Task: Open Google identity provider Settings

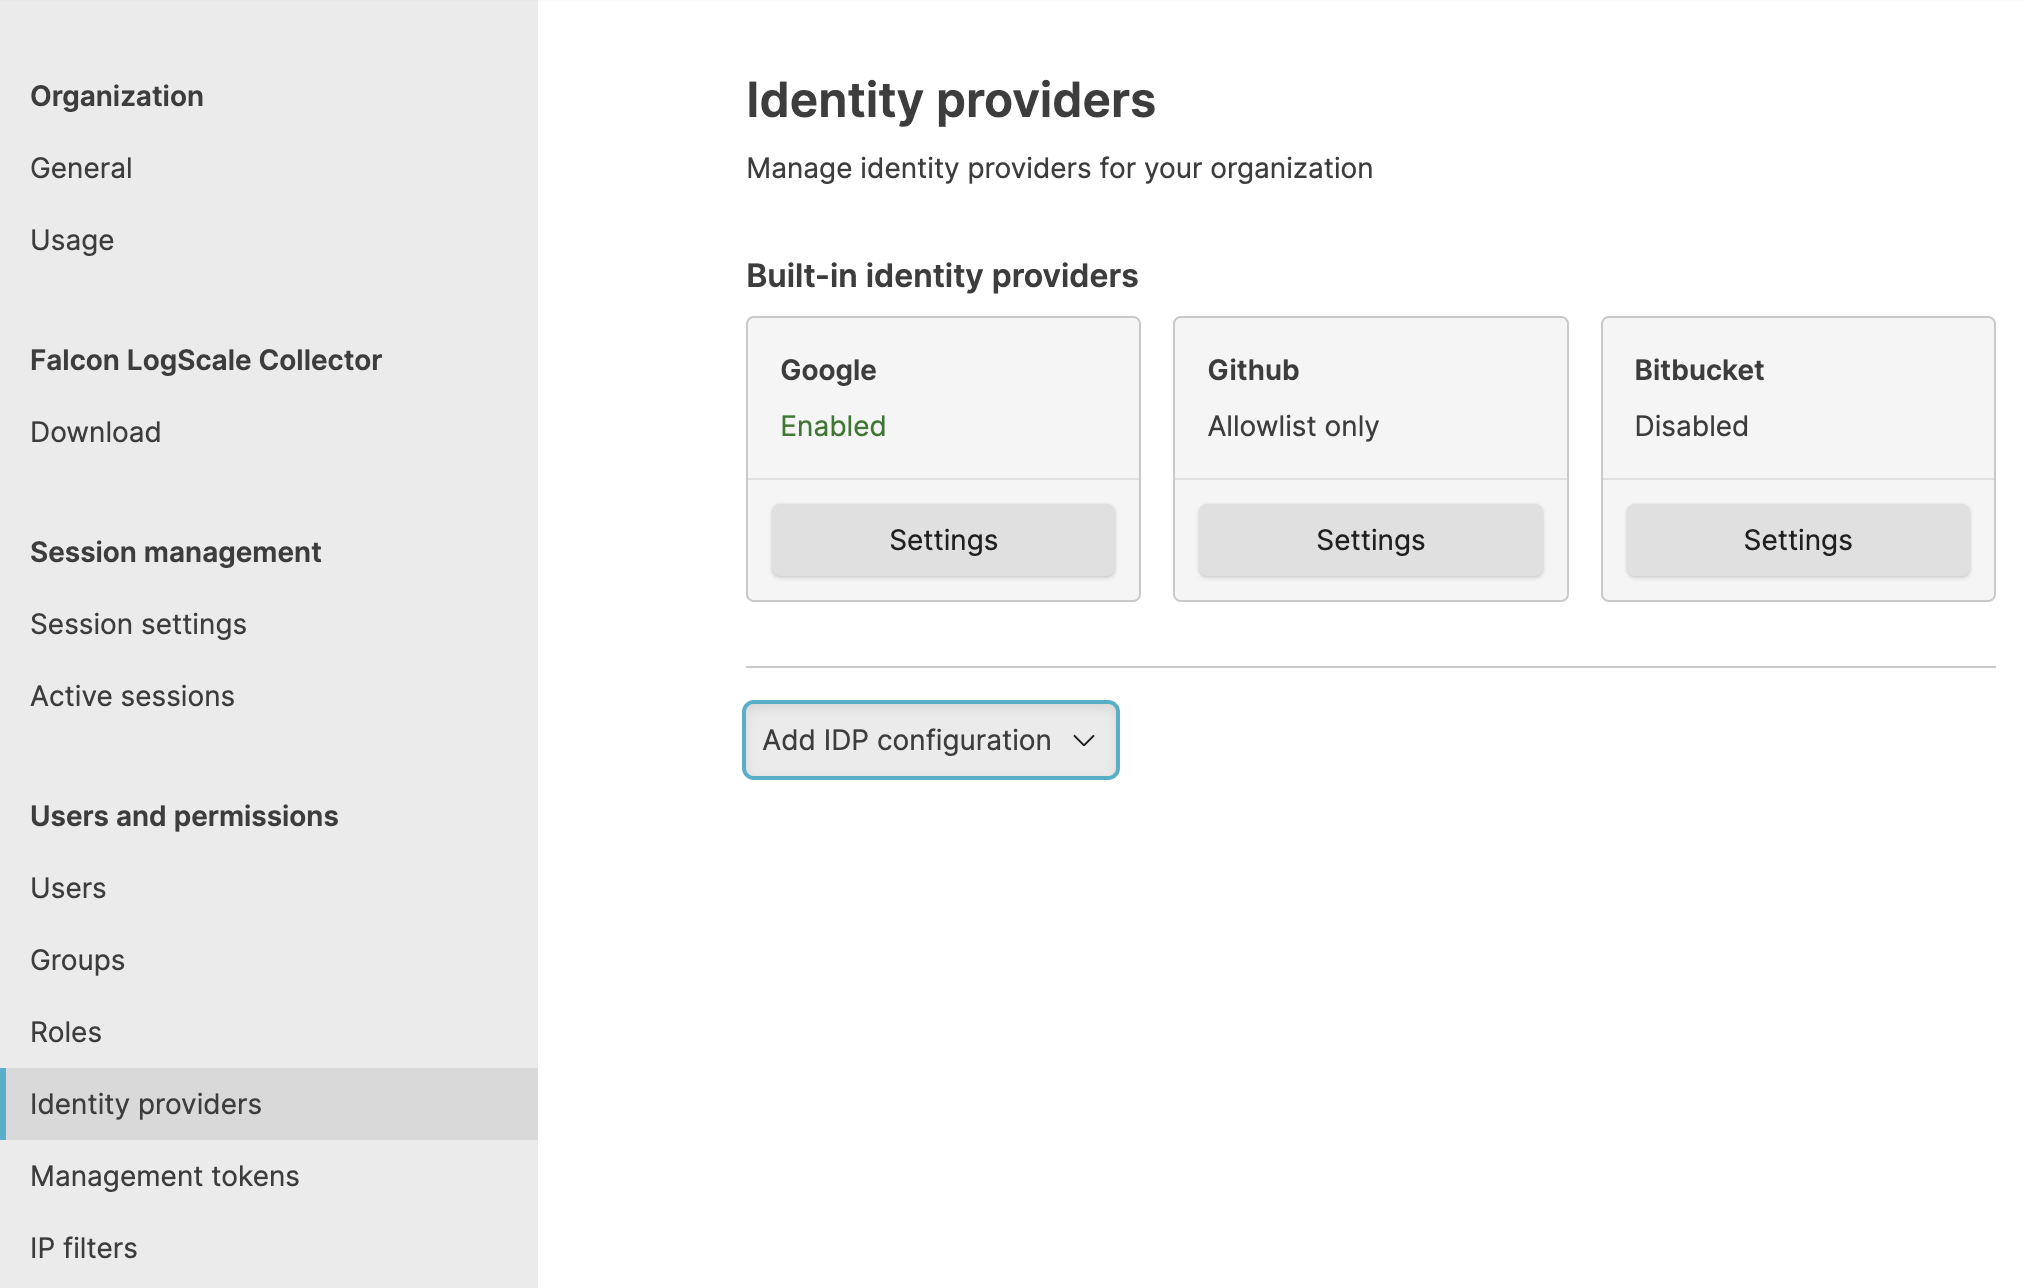Action: tap(943, 540)
